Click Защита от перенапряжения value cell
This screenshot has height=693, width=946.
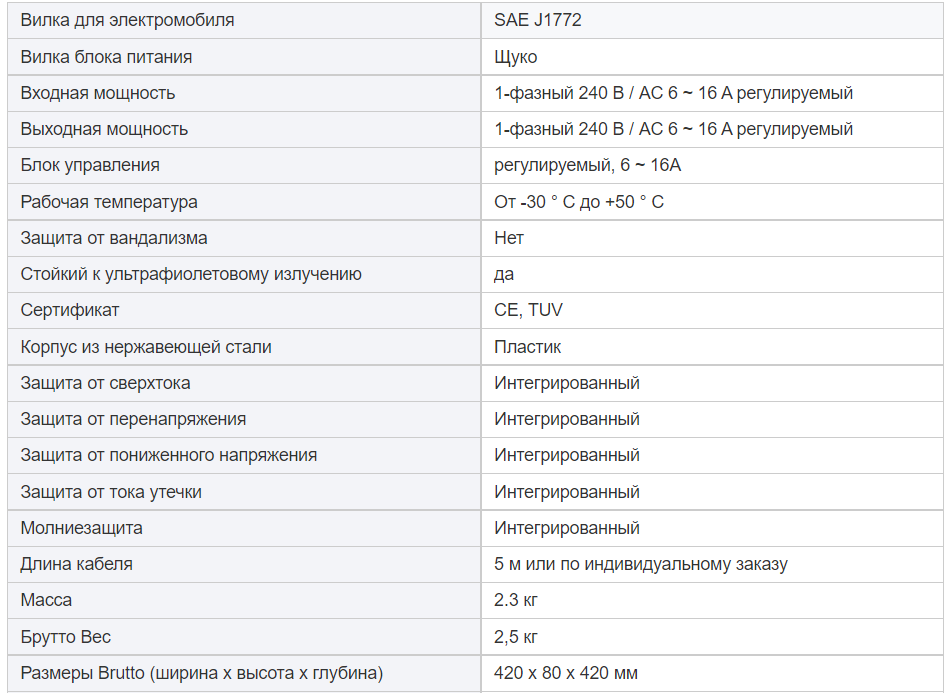[x=566, y=419]
